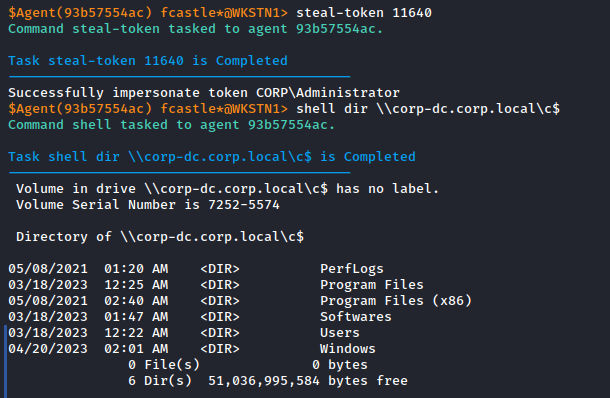Viewport: 610px width, 398px height.
Task: Click the 04/20/2023 date in Windows row
Action: pyautogui.click(x=48, y=349)
